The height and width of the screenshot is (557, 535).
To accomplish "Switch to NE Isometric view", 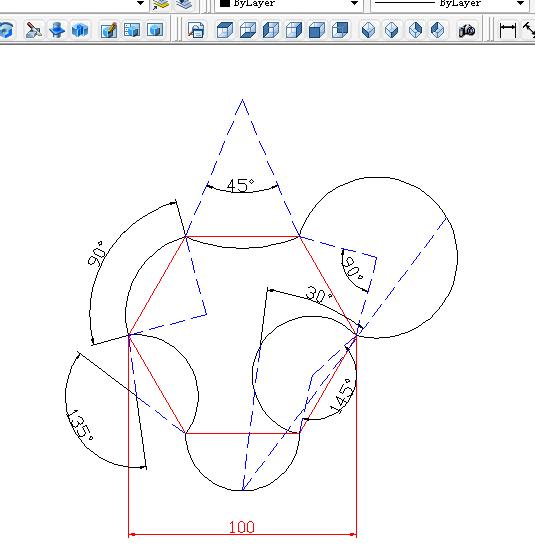I will point(415,30).
